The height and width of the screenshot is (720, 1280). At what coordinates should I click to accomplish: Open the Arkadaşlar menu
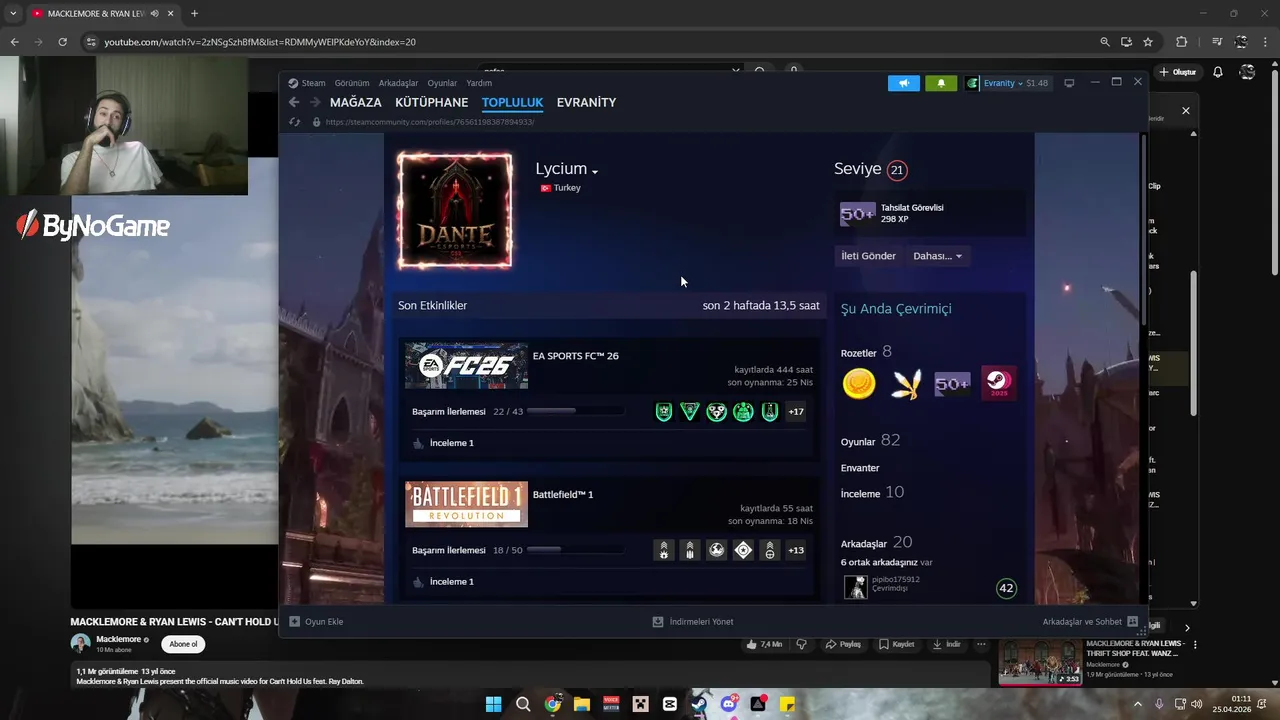398,83
